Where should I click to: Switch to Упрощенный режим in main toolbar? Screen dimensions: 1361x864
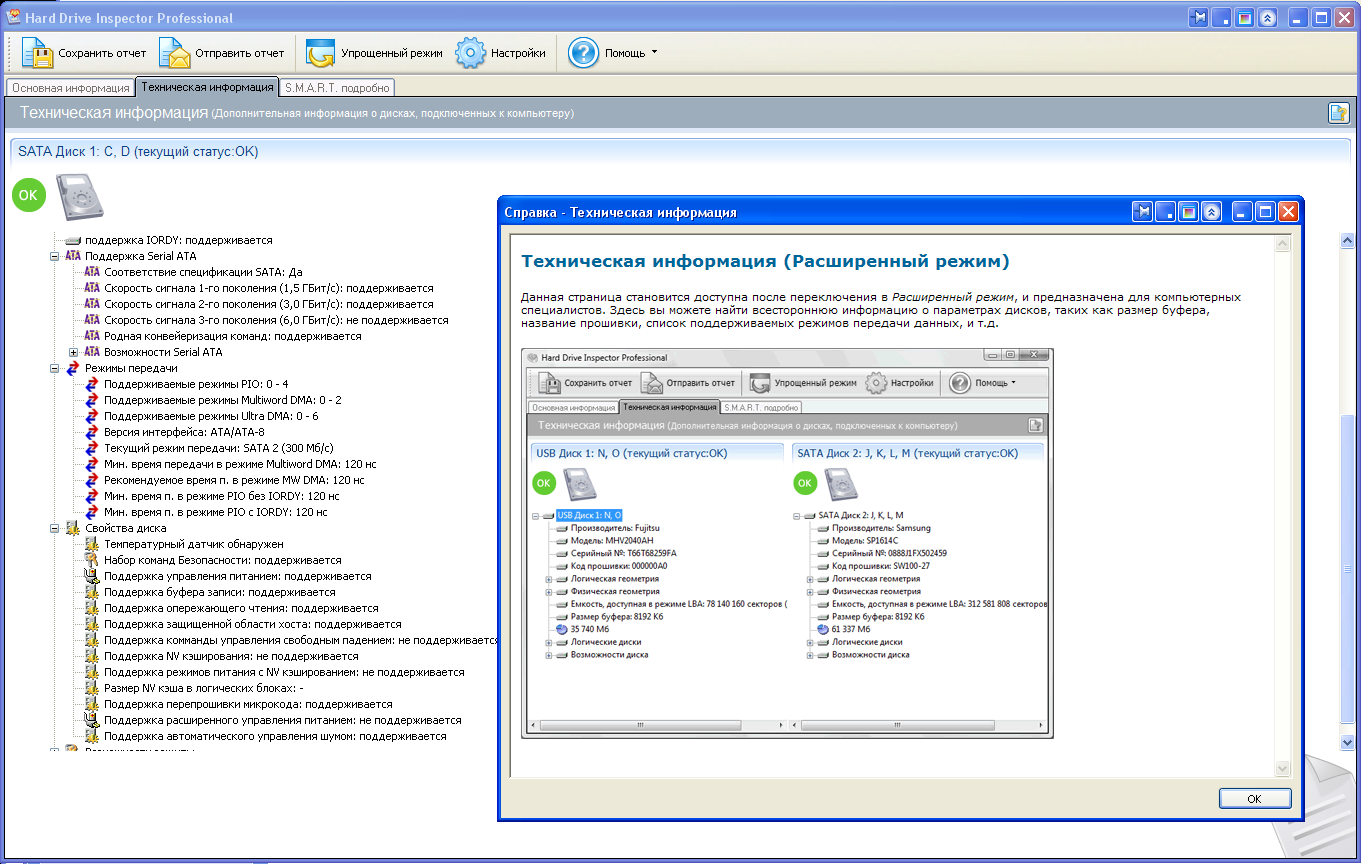[321, 53]
